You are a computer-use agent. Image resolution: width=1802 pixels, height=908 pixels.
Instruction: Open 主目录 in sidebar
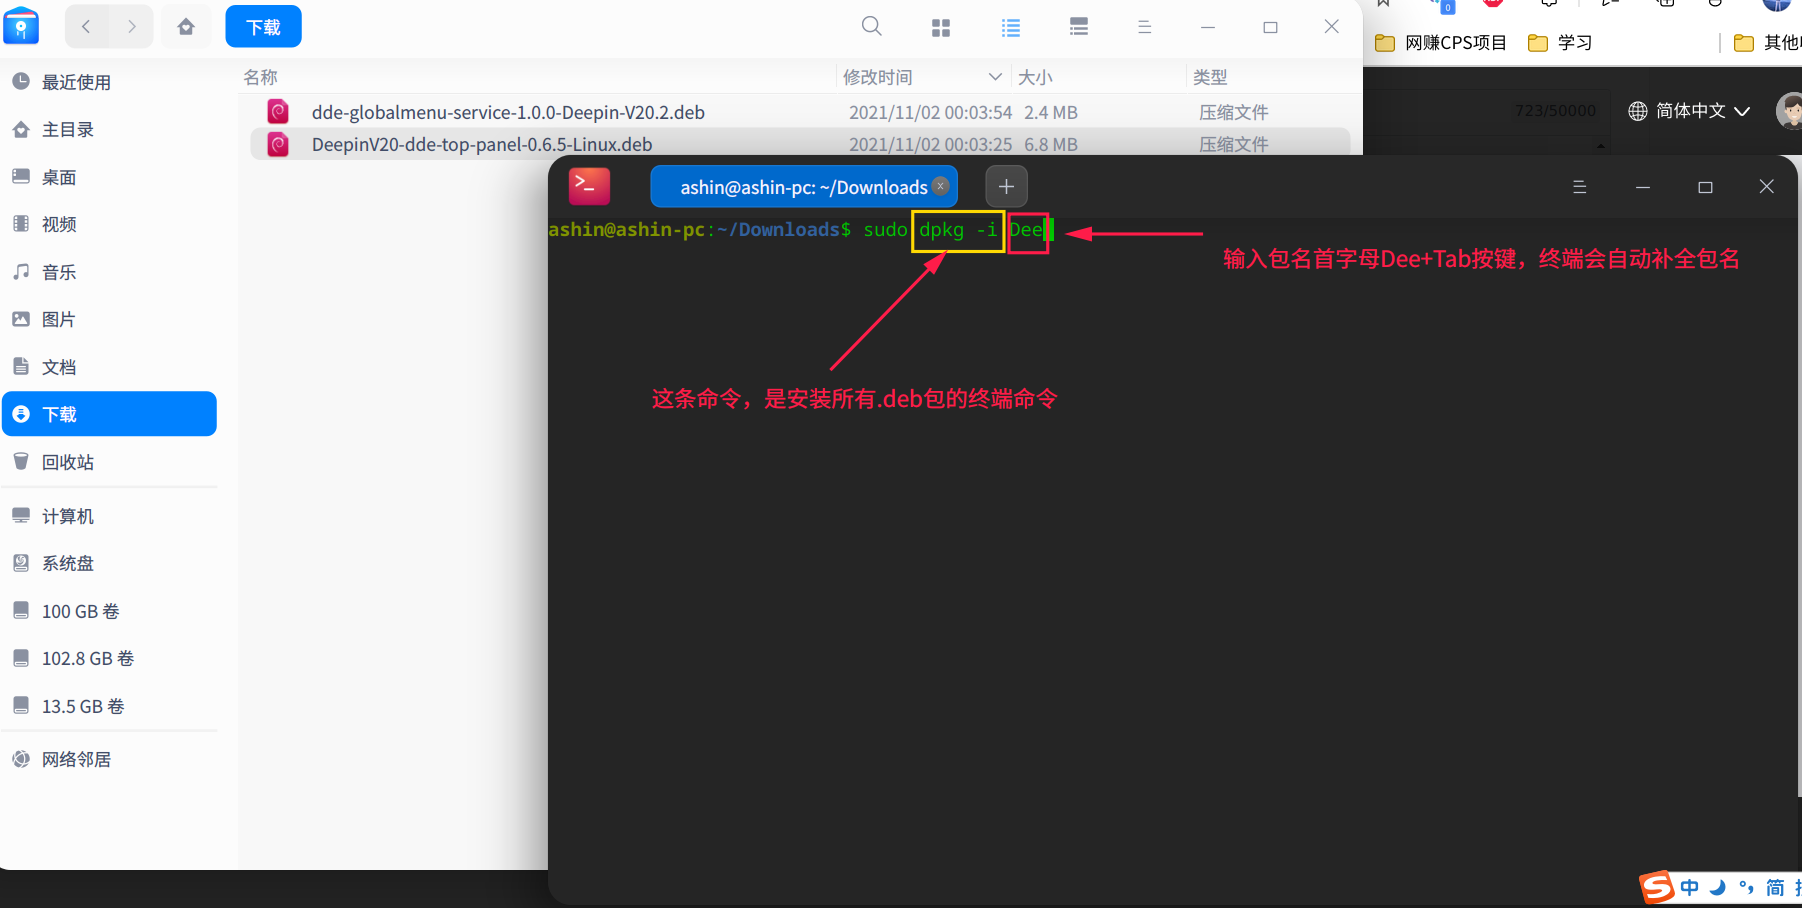point(110,129)
